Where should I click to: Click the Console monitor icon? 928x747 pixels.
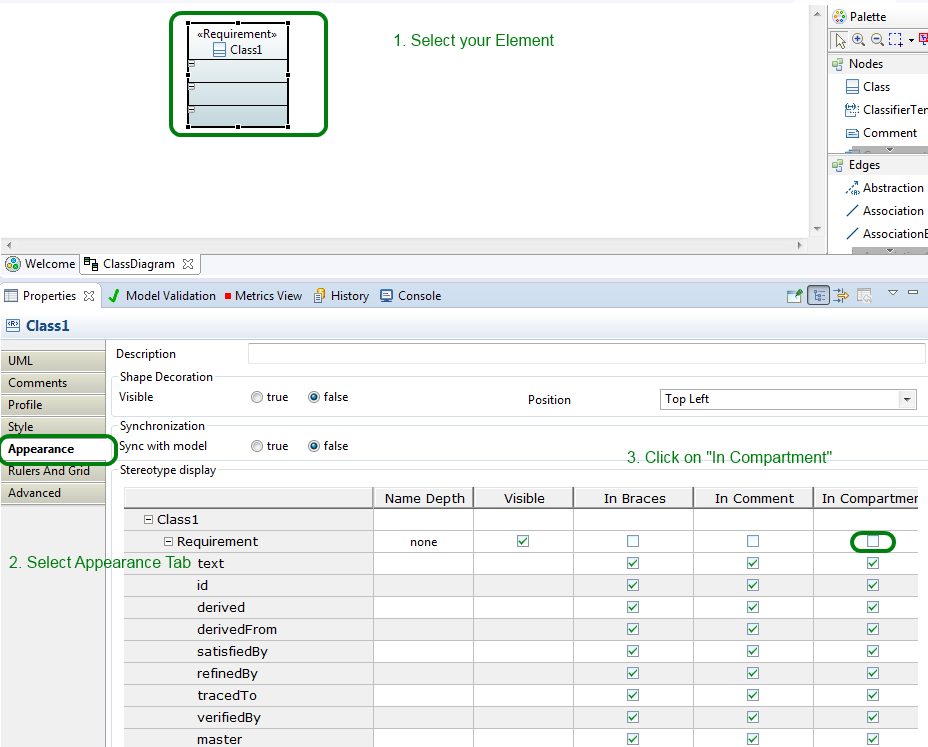386,295
